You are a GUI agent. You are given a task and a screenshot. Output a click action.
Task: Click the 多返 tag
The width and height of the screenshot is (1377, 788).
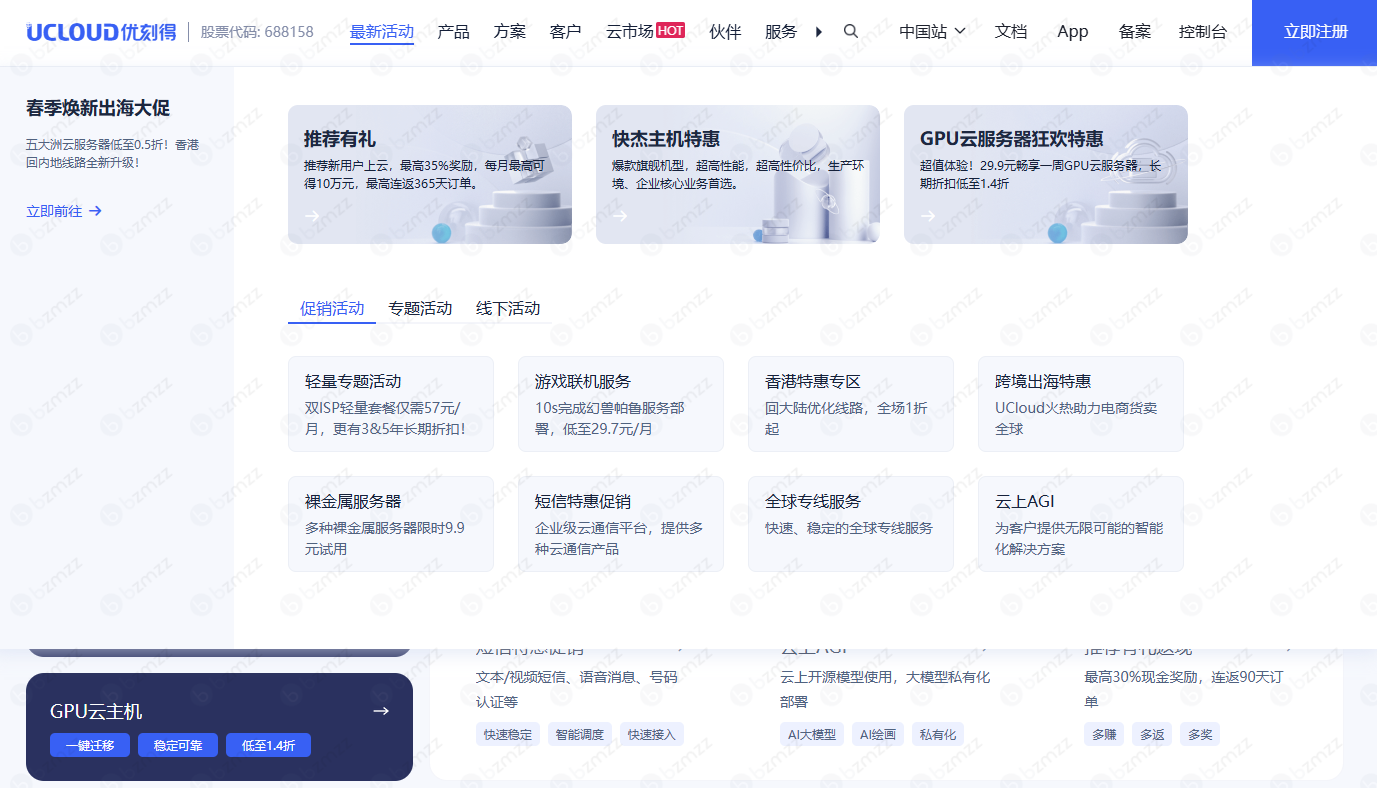point(1152,735)
